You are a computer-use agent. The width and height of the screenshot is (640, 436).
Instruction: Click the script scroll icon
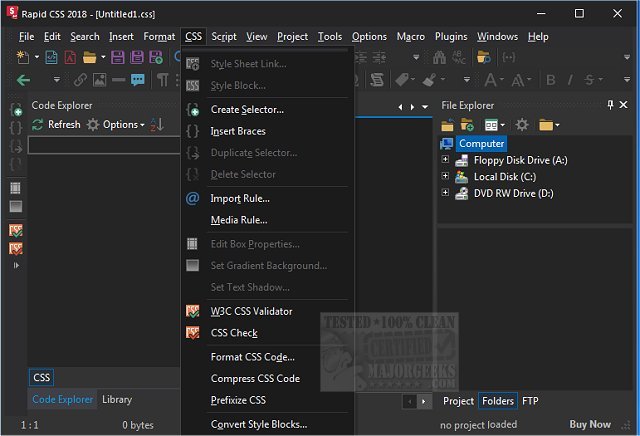point(377,80)
